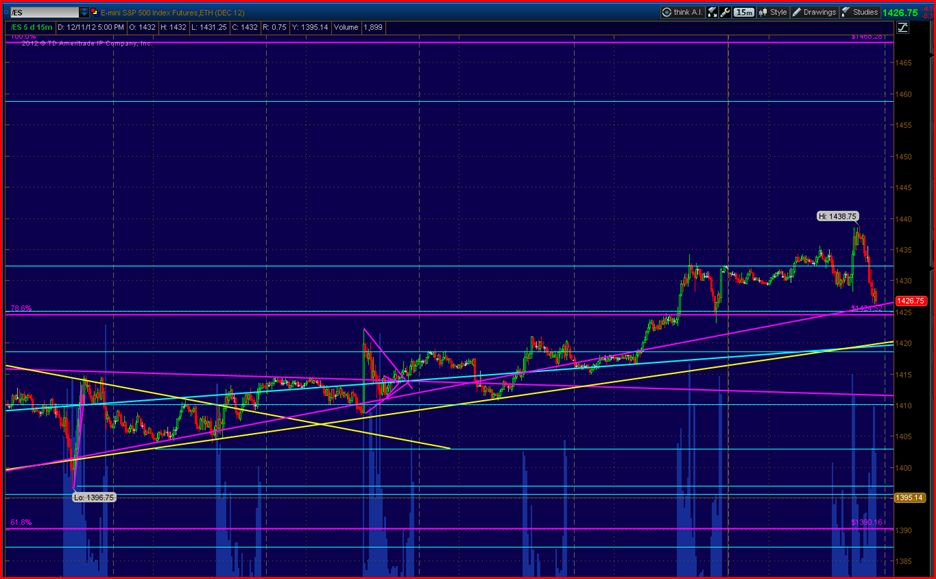936x579 pixels.
Task: Click the /ES symbol input field
Action: (44, 13)
